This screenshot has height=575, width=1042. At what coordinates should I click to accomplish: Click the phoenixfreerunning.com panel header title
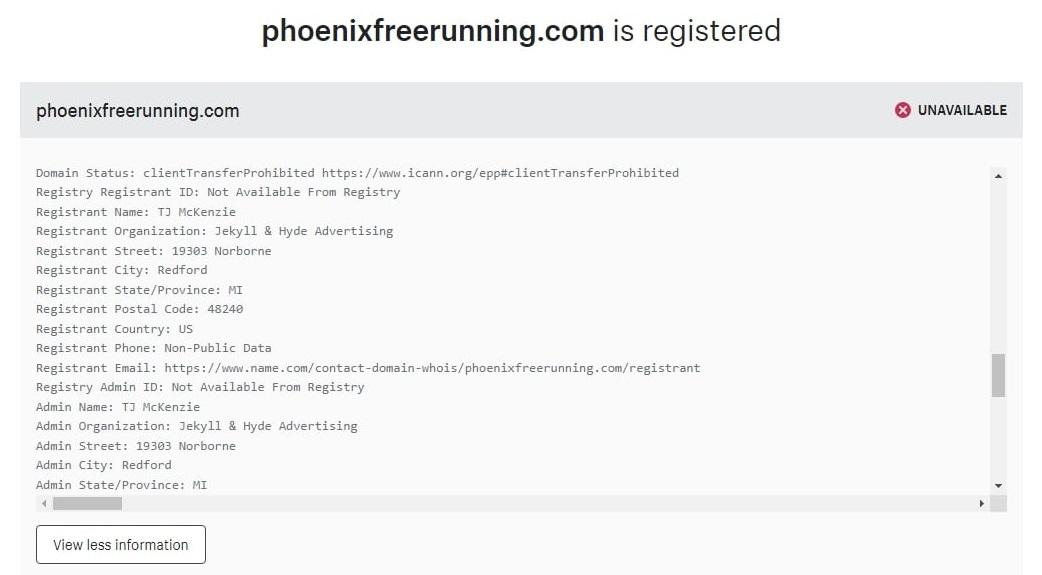click(x=138, y=111)
